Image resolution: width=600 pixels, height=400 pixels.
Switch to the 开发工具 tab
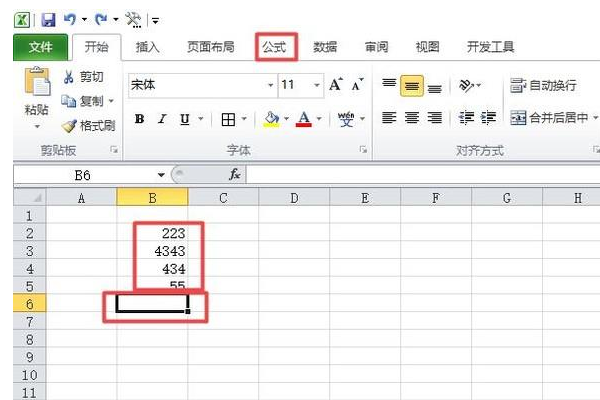pos(490,47)
